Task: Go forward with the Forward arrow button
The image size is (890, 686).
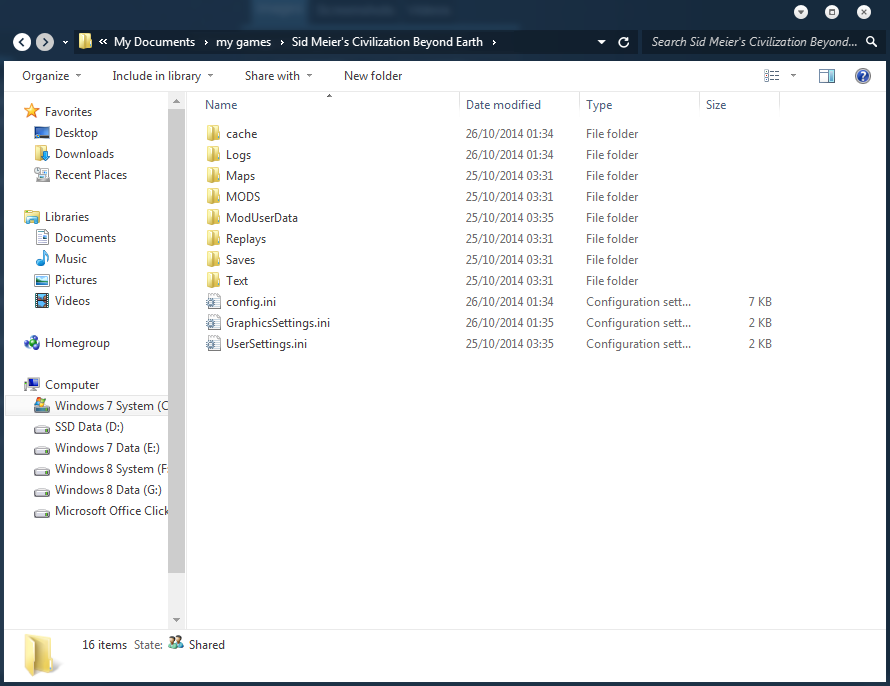Action: tap(45, 42)
